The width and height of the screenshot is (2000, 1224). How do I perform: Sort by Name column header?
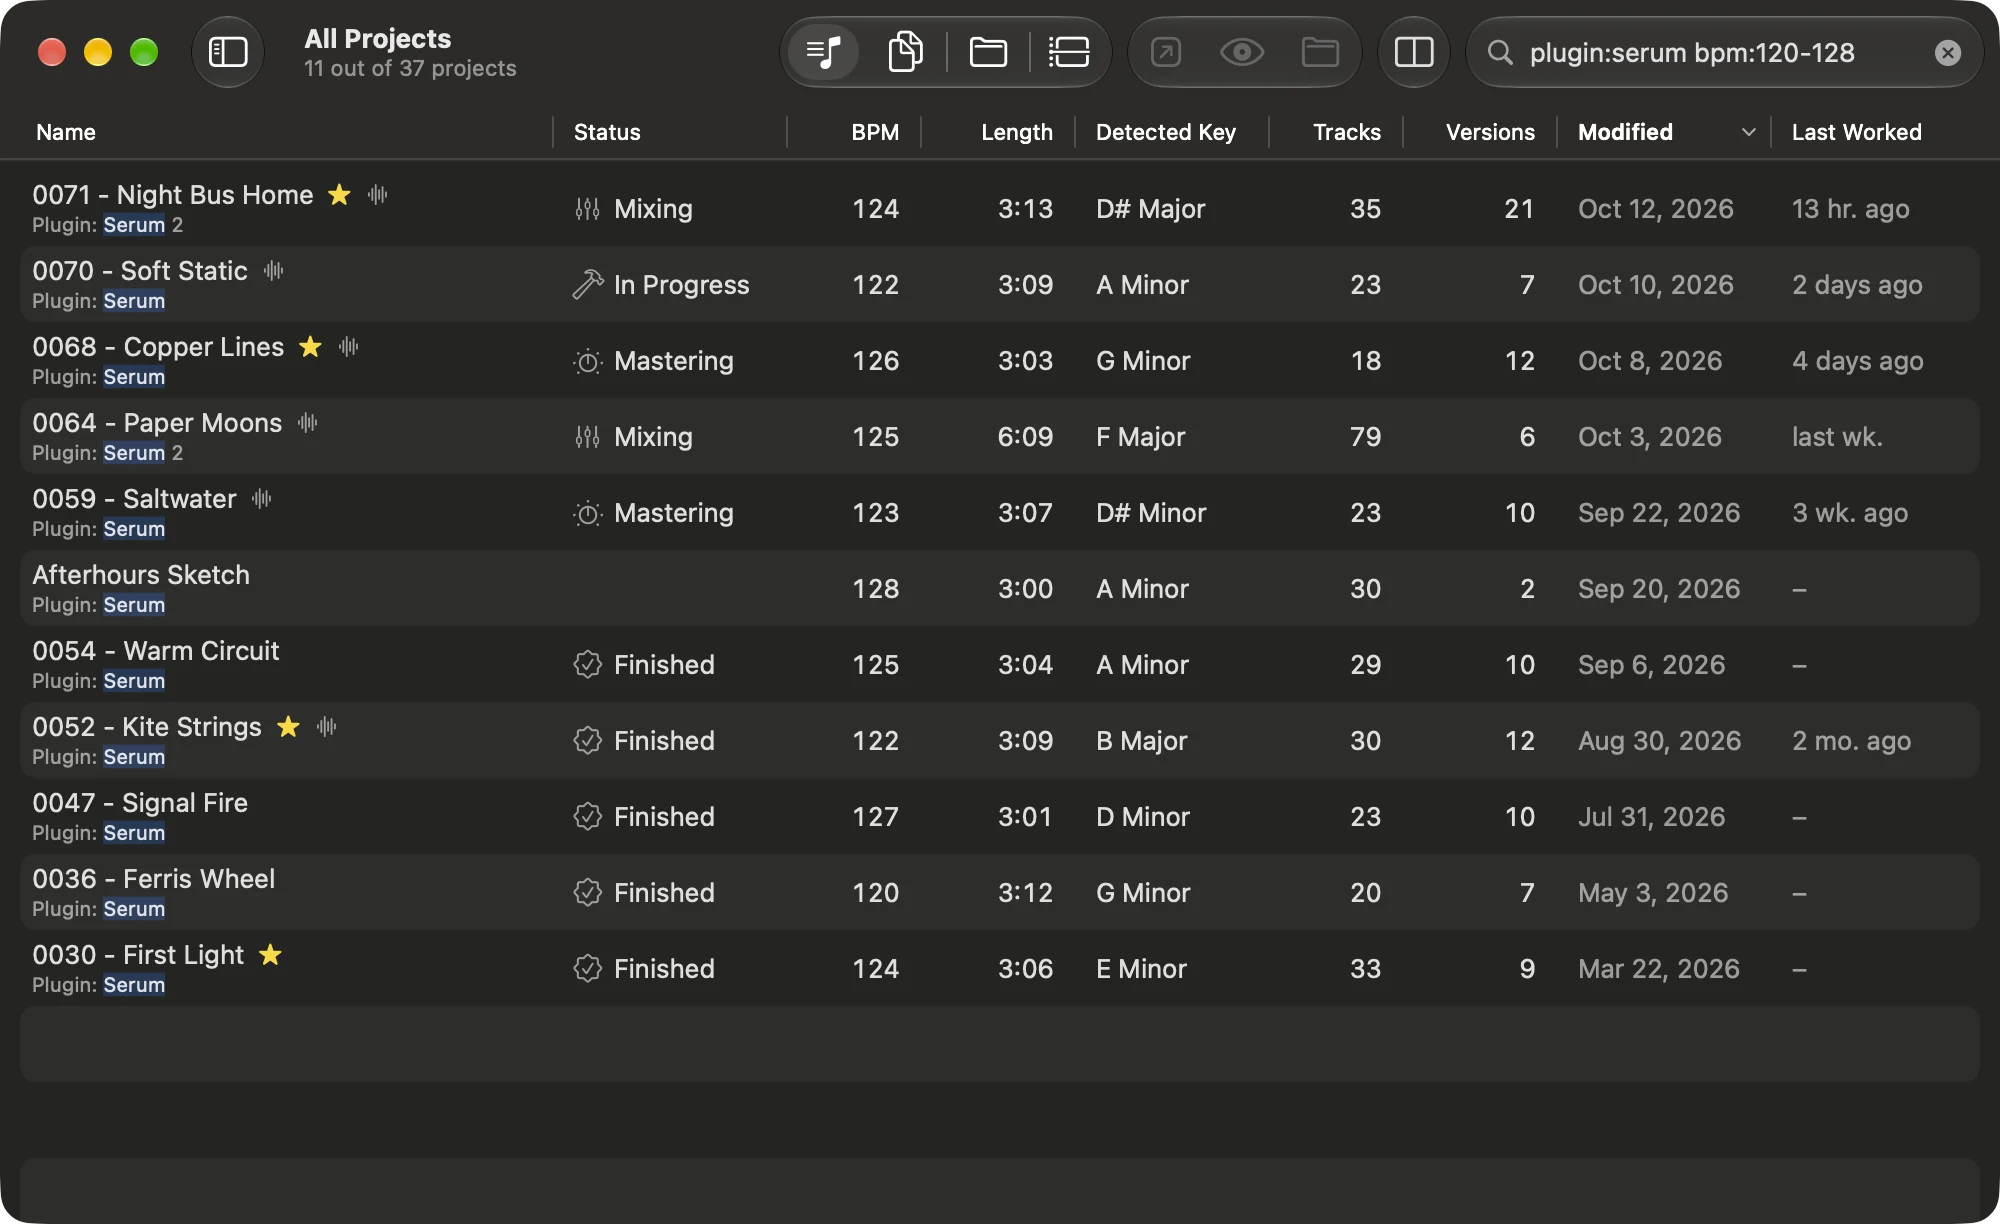[66, 132]
